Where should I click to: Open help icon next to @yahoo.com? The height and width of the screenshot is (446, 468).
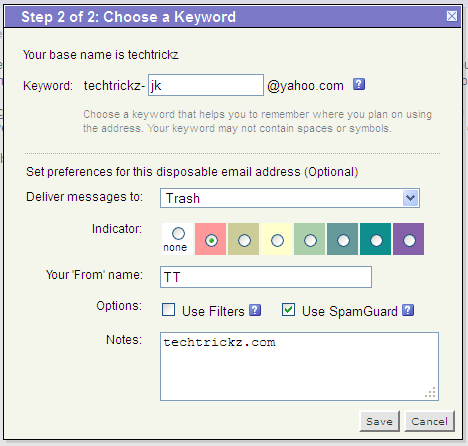(359, 84)
